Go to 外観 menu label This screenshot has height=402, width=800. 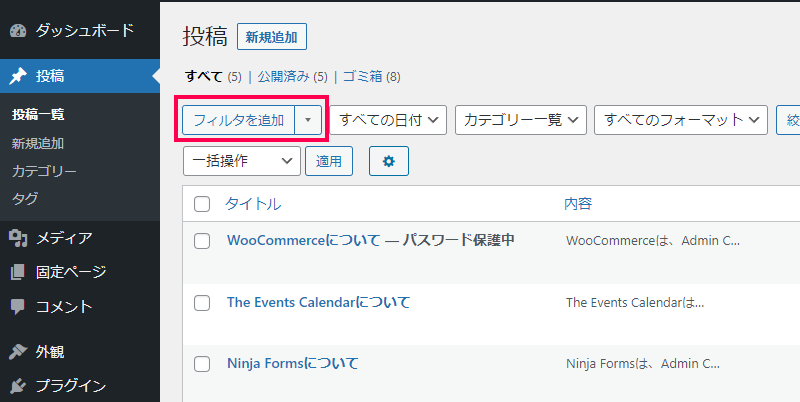click(50, 351)
